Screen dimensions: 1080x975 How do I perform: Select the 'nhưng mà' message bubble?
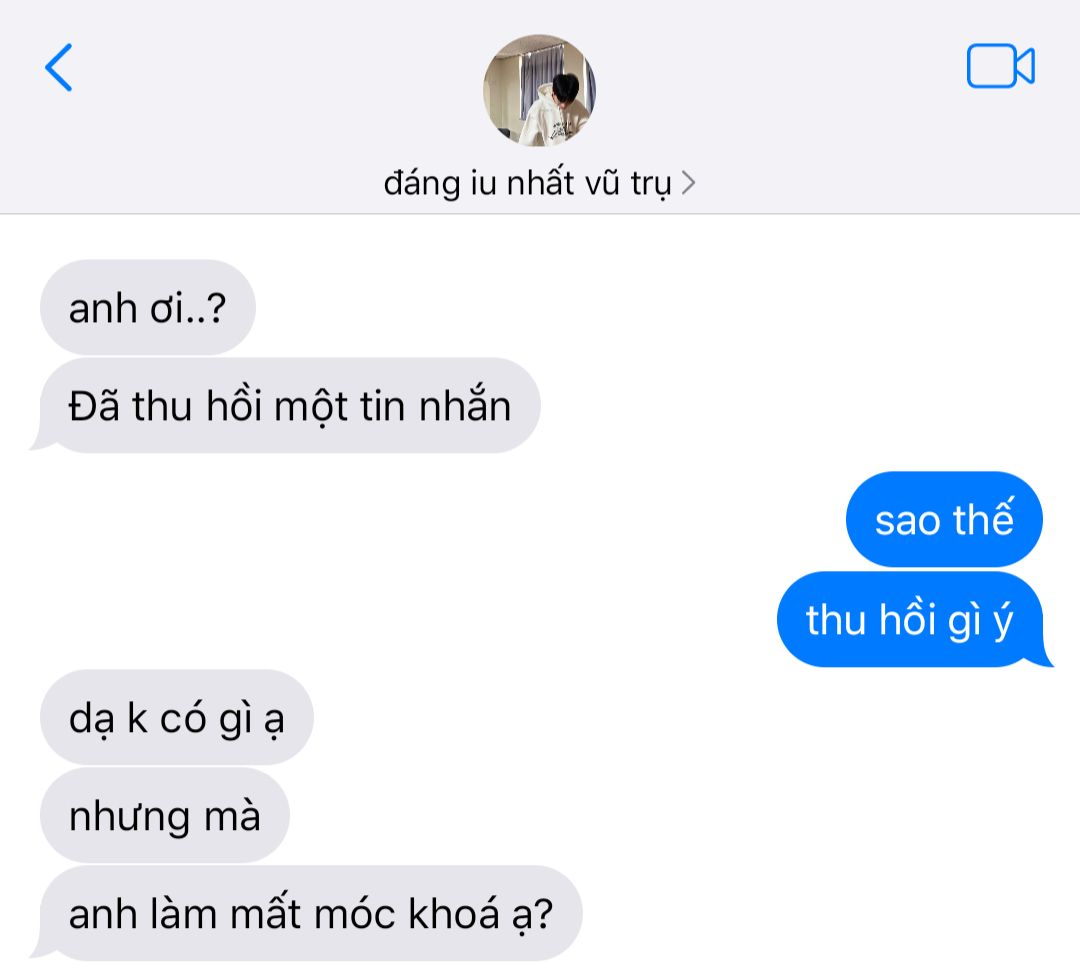[165, 816]
